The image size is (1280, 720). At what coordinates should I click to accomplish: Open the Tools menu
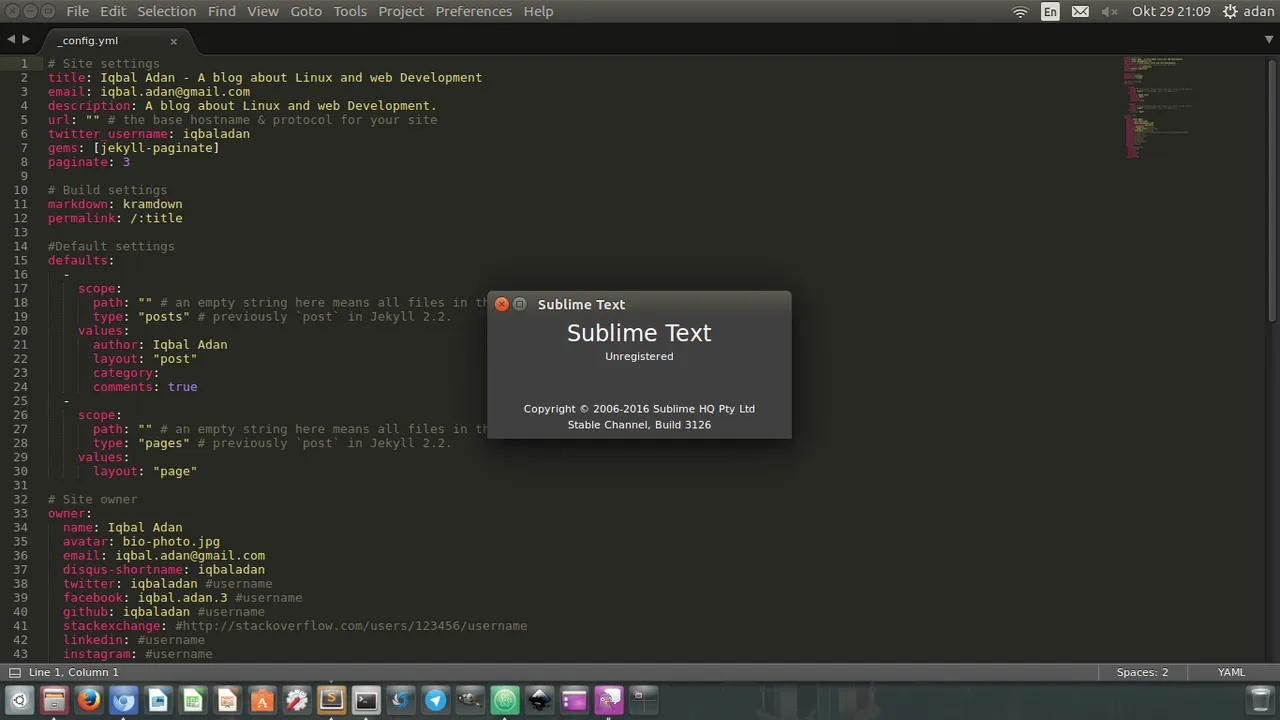350,12
